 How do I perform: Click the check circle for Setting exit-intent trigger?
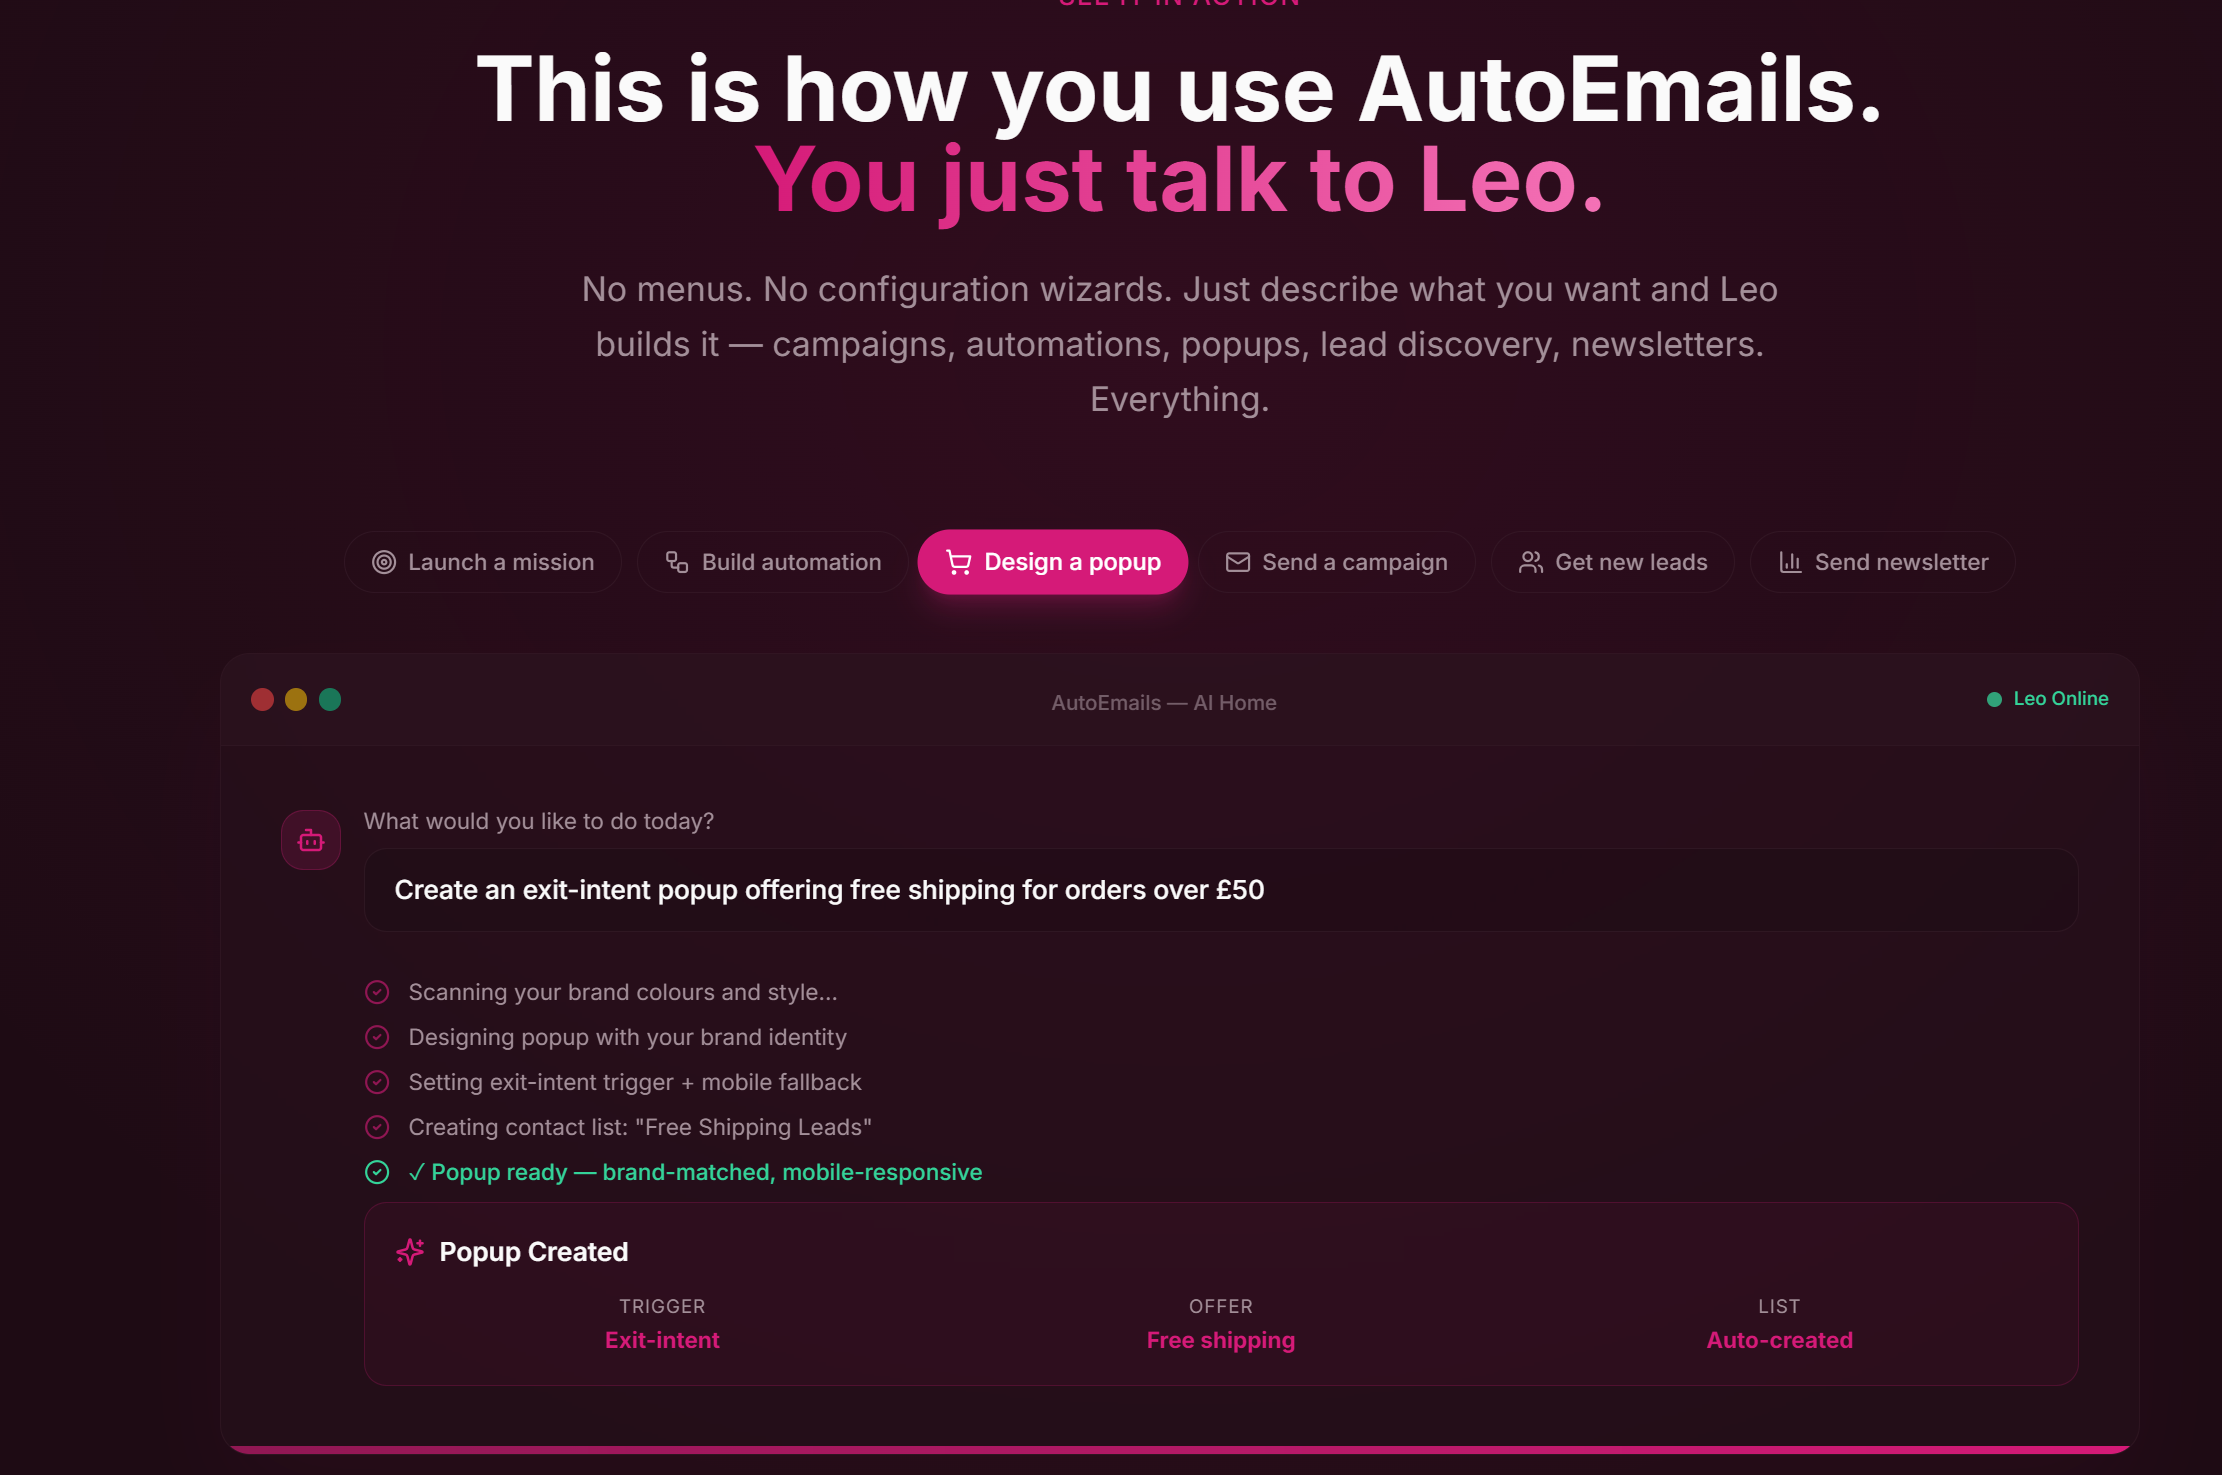(x=377, y=1082)
